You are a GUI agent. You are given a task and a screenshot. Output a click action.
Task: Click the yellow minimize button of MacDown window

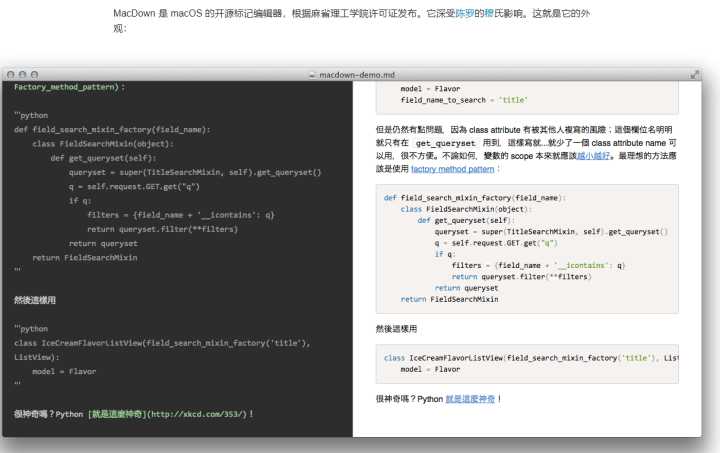click(22, 74)
